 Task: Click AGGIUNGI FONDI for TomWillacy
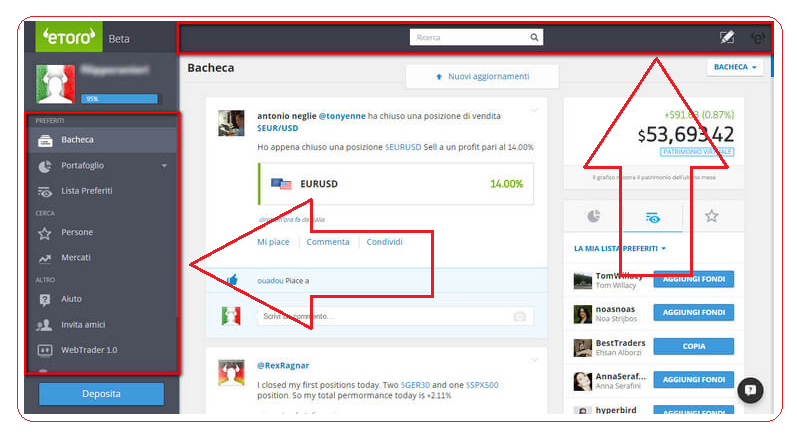coord(693,279)
